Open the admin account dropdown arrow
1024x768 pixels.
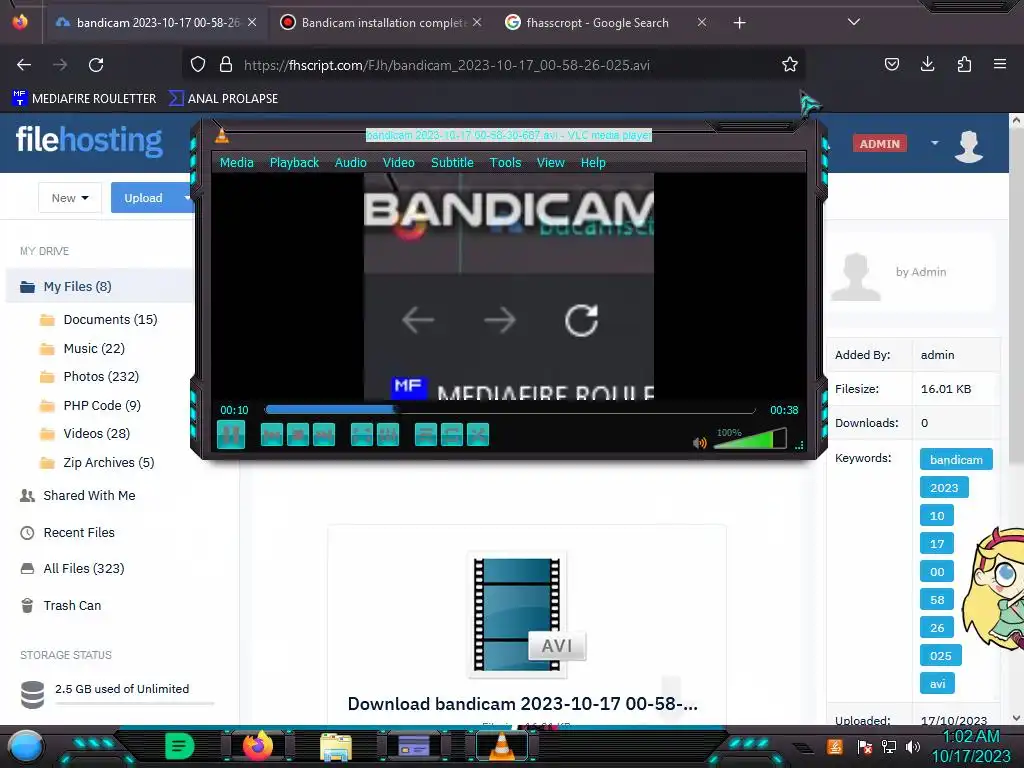[935, 143]
